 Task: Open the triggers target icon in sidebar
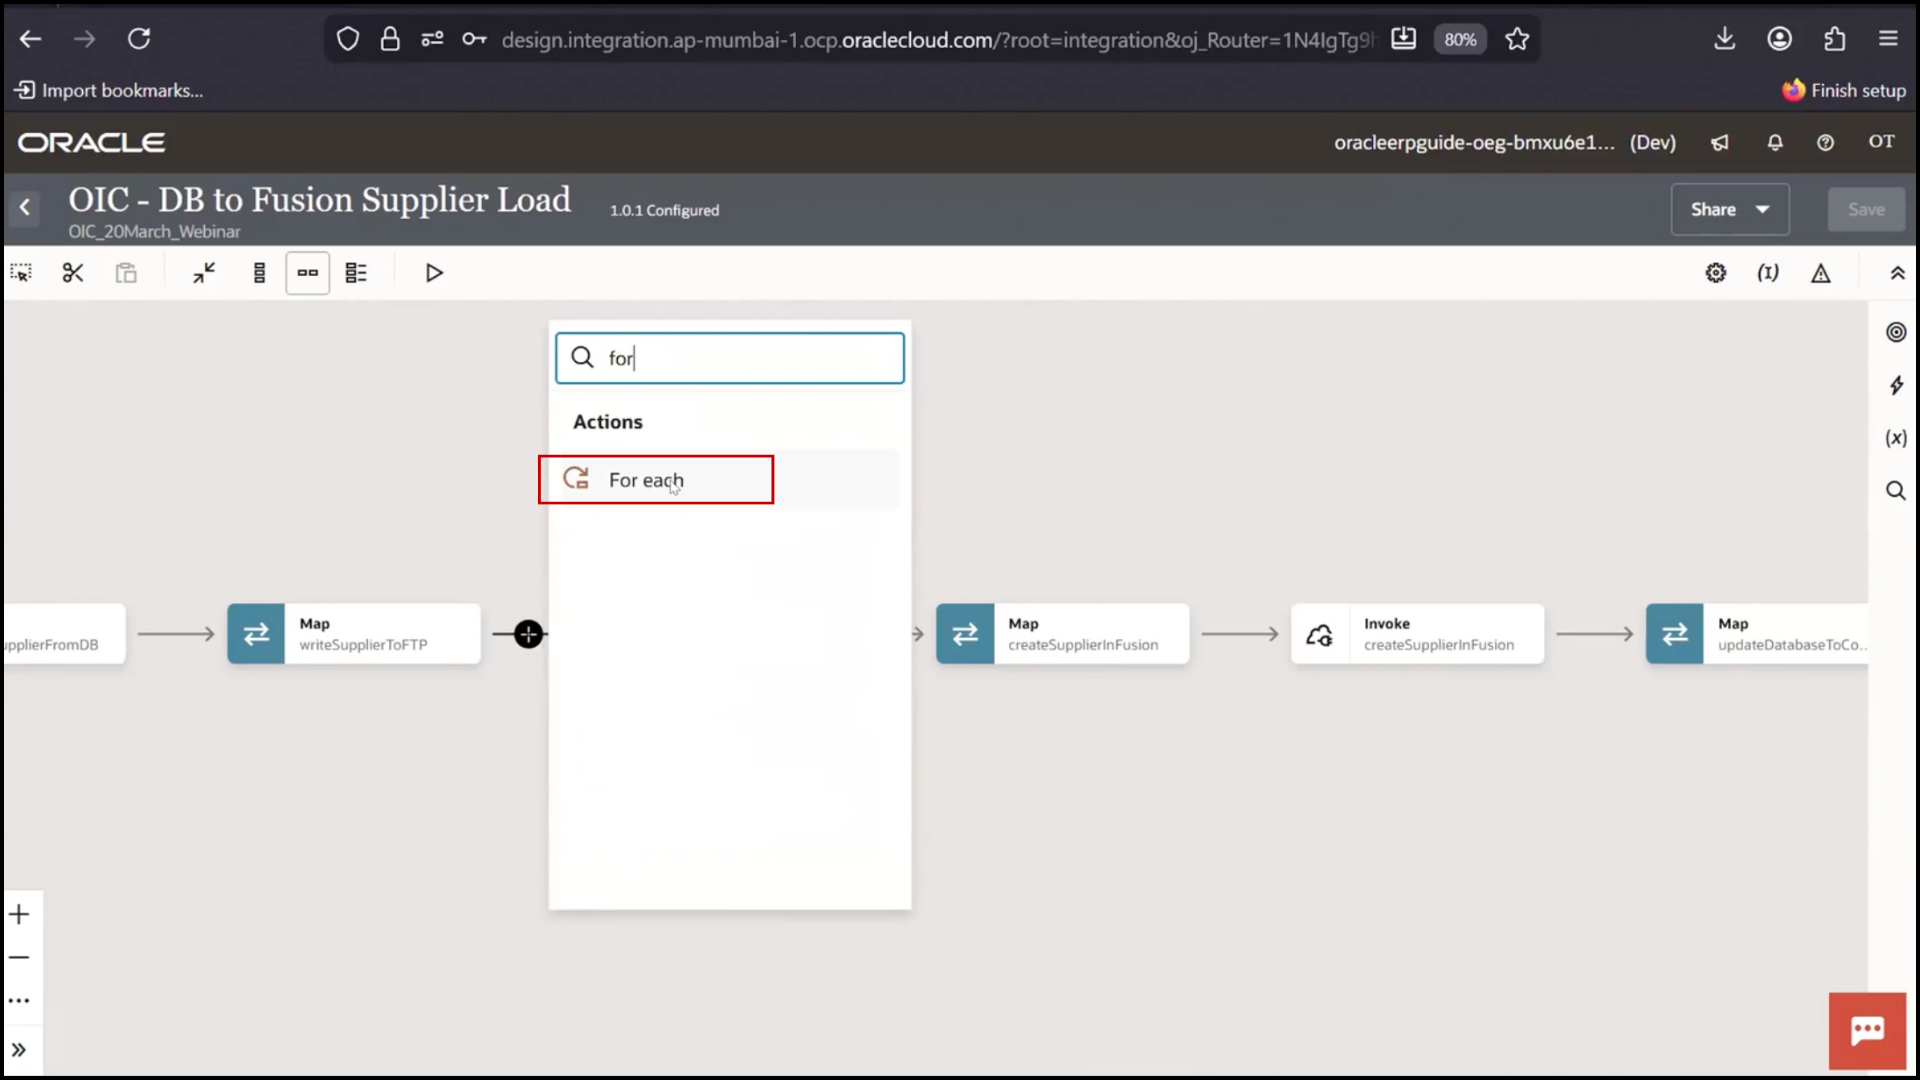click(1896, 332)
